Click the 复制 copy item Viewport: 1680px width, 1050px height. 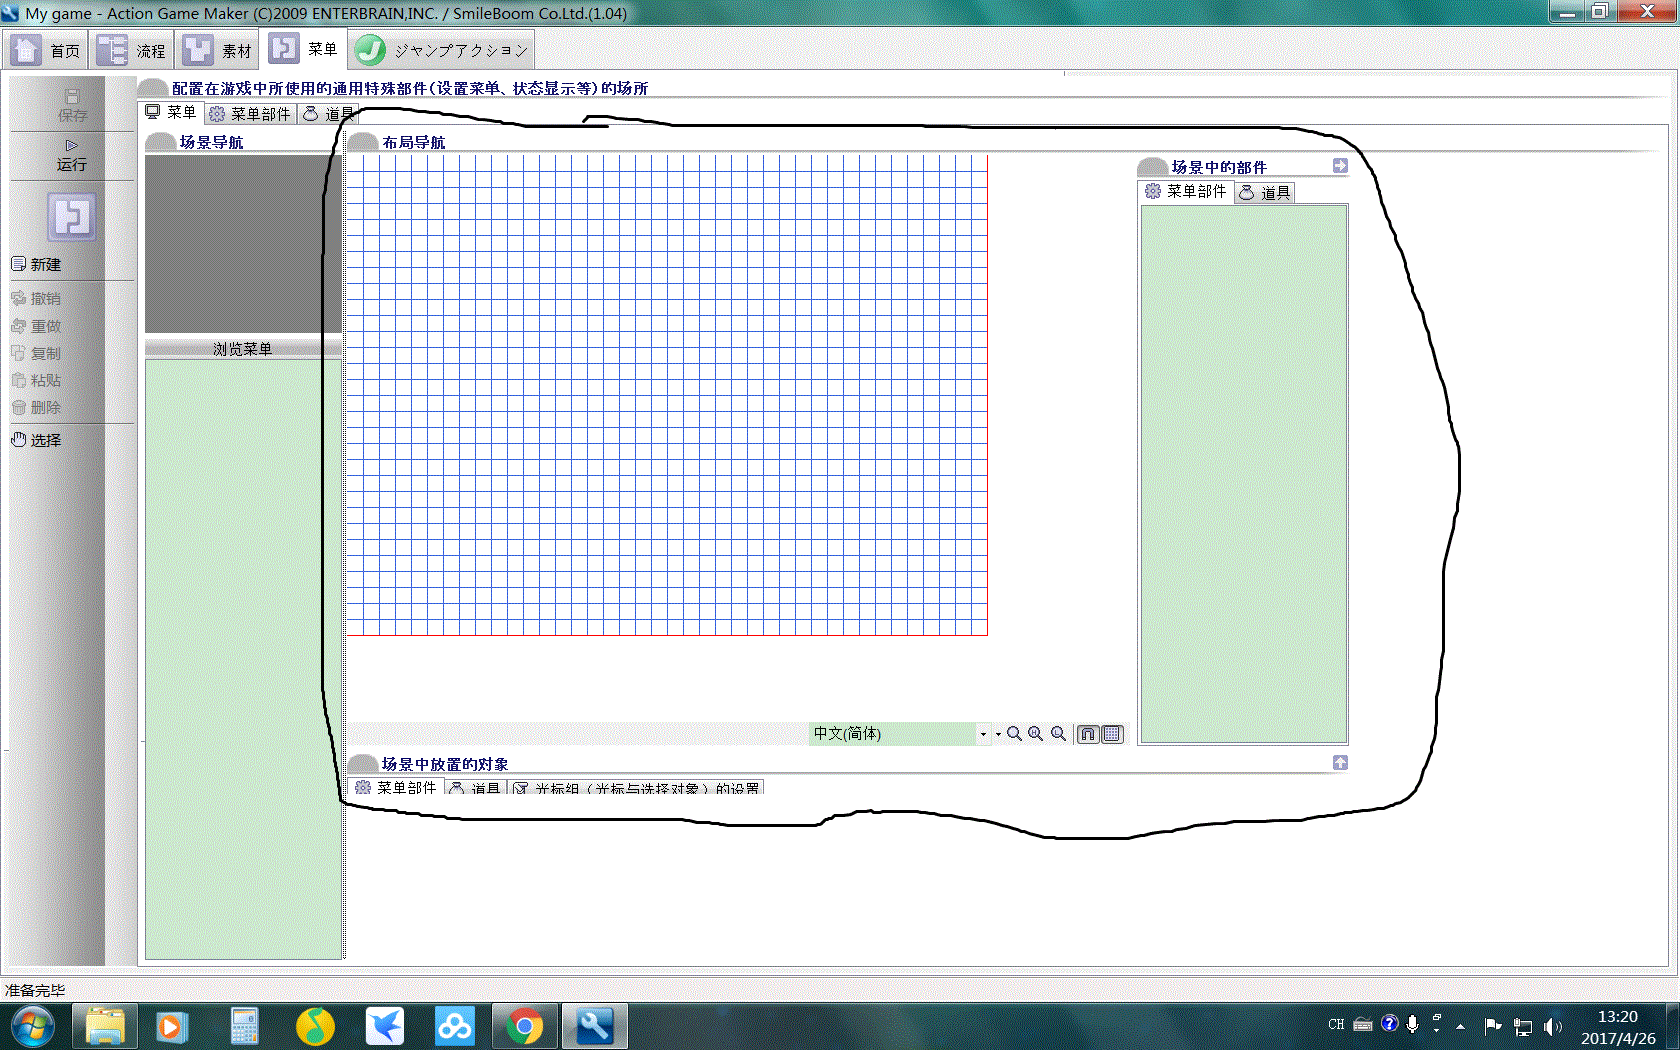point(36,353)
